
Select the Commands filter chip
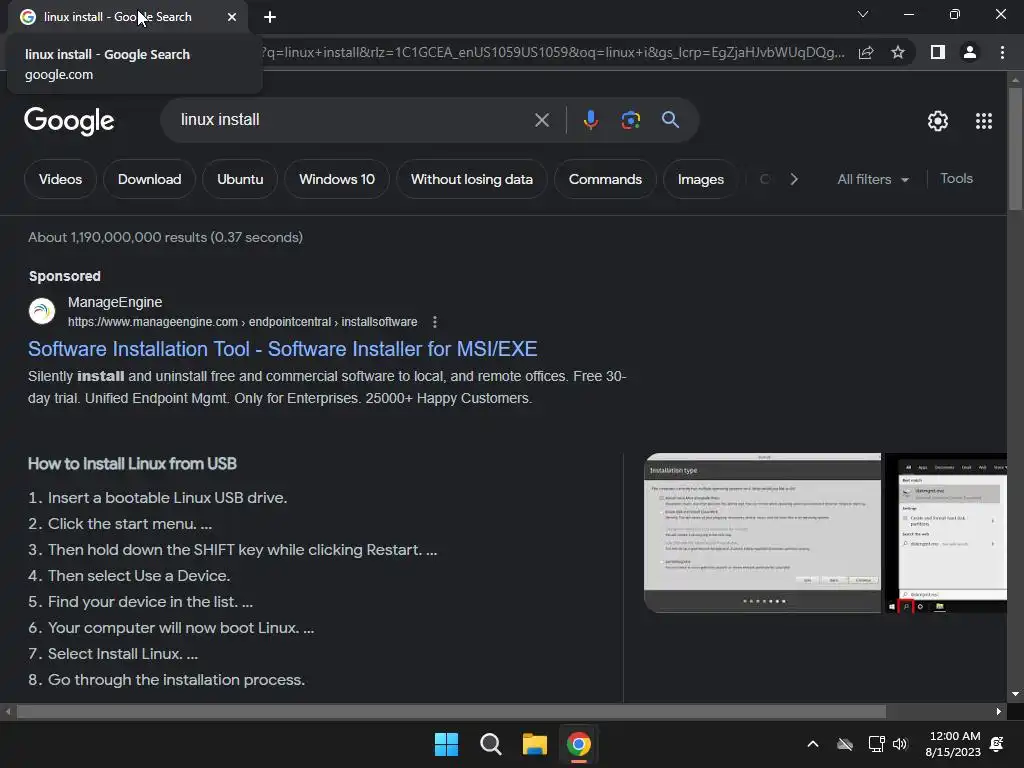pyautogui.click(x=605, y=179)
